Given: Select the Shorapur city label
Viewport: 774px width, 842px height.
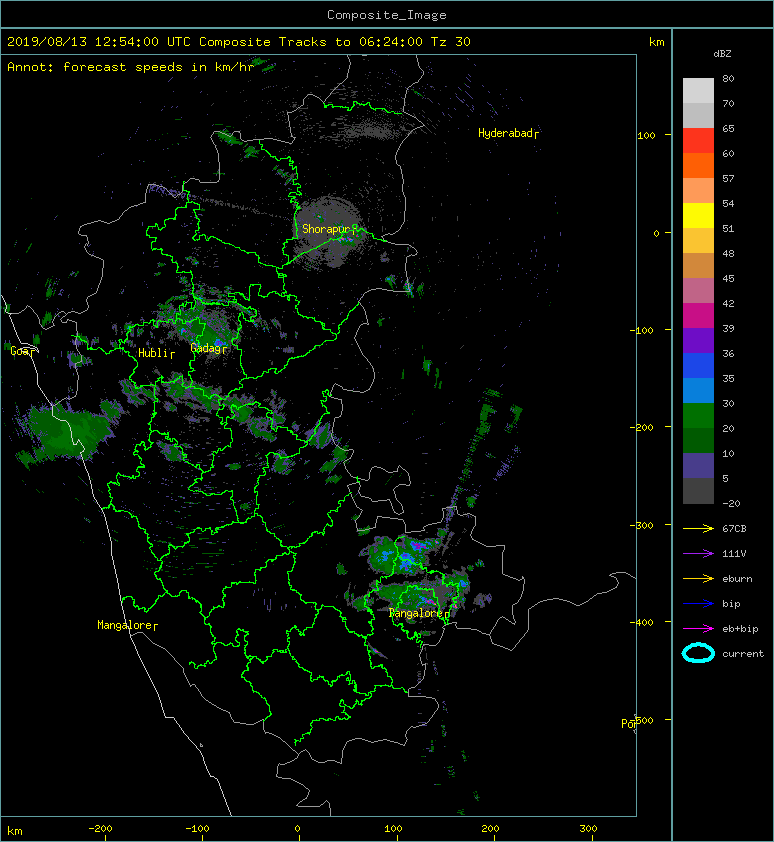Looking at the screenshot, I should click(x=329, y=229).
